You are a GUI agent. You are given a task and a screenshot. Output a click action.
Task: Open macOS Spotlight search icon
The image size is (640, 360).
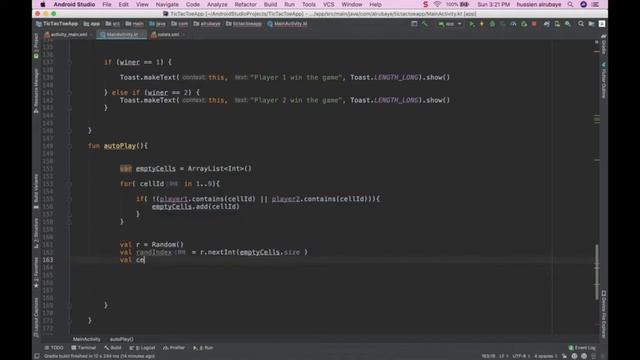pos(570,4)
